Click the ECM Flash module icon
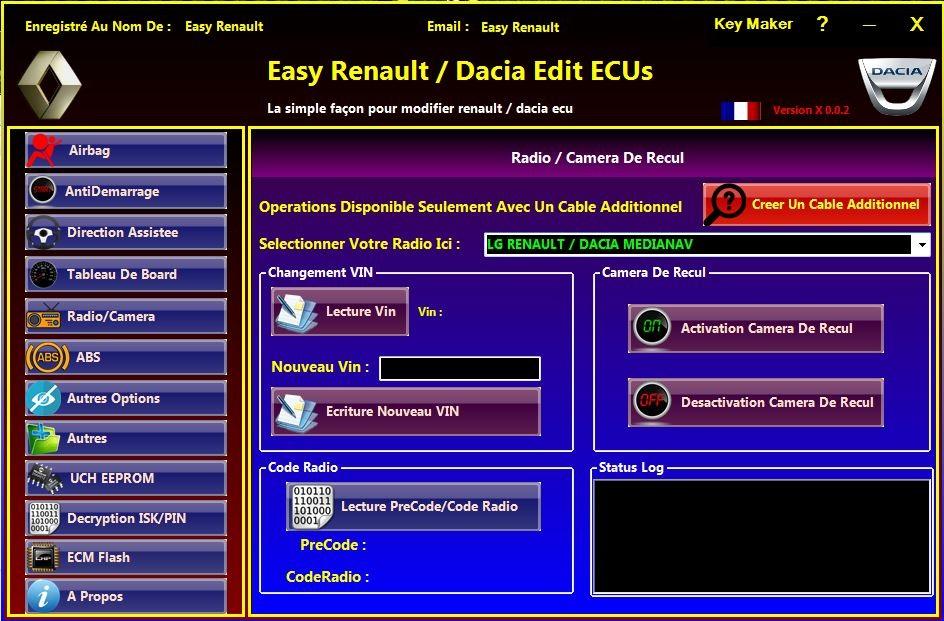The height and width of the screenshot is (621, 944). pyautogui.click(x=44, y=556)
